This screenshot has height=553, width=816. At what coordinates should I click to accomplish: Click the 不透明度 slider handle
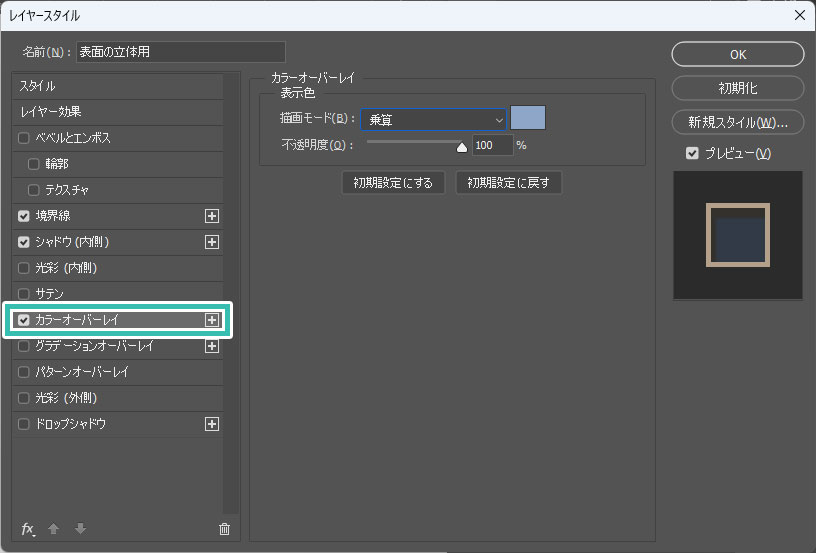click(x=462, y=148)
